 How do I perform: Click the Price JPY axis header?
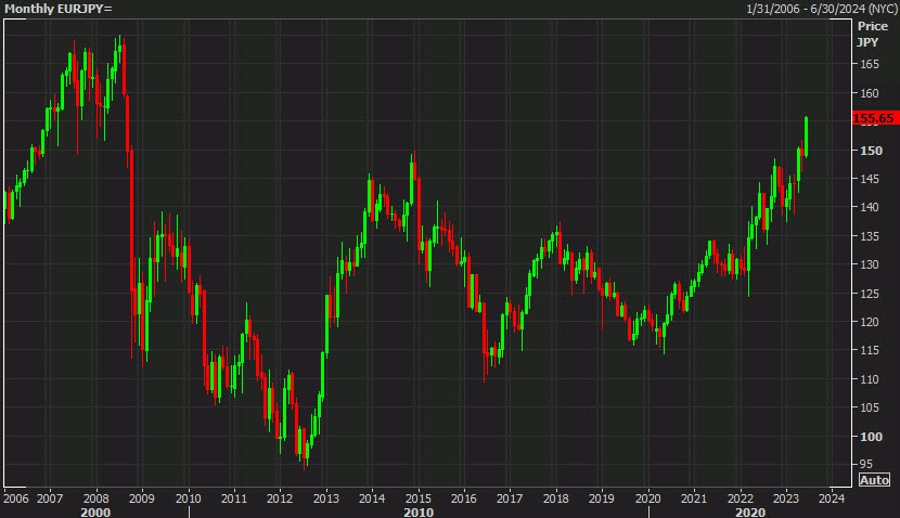click(x=872, y=34)
